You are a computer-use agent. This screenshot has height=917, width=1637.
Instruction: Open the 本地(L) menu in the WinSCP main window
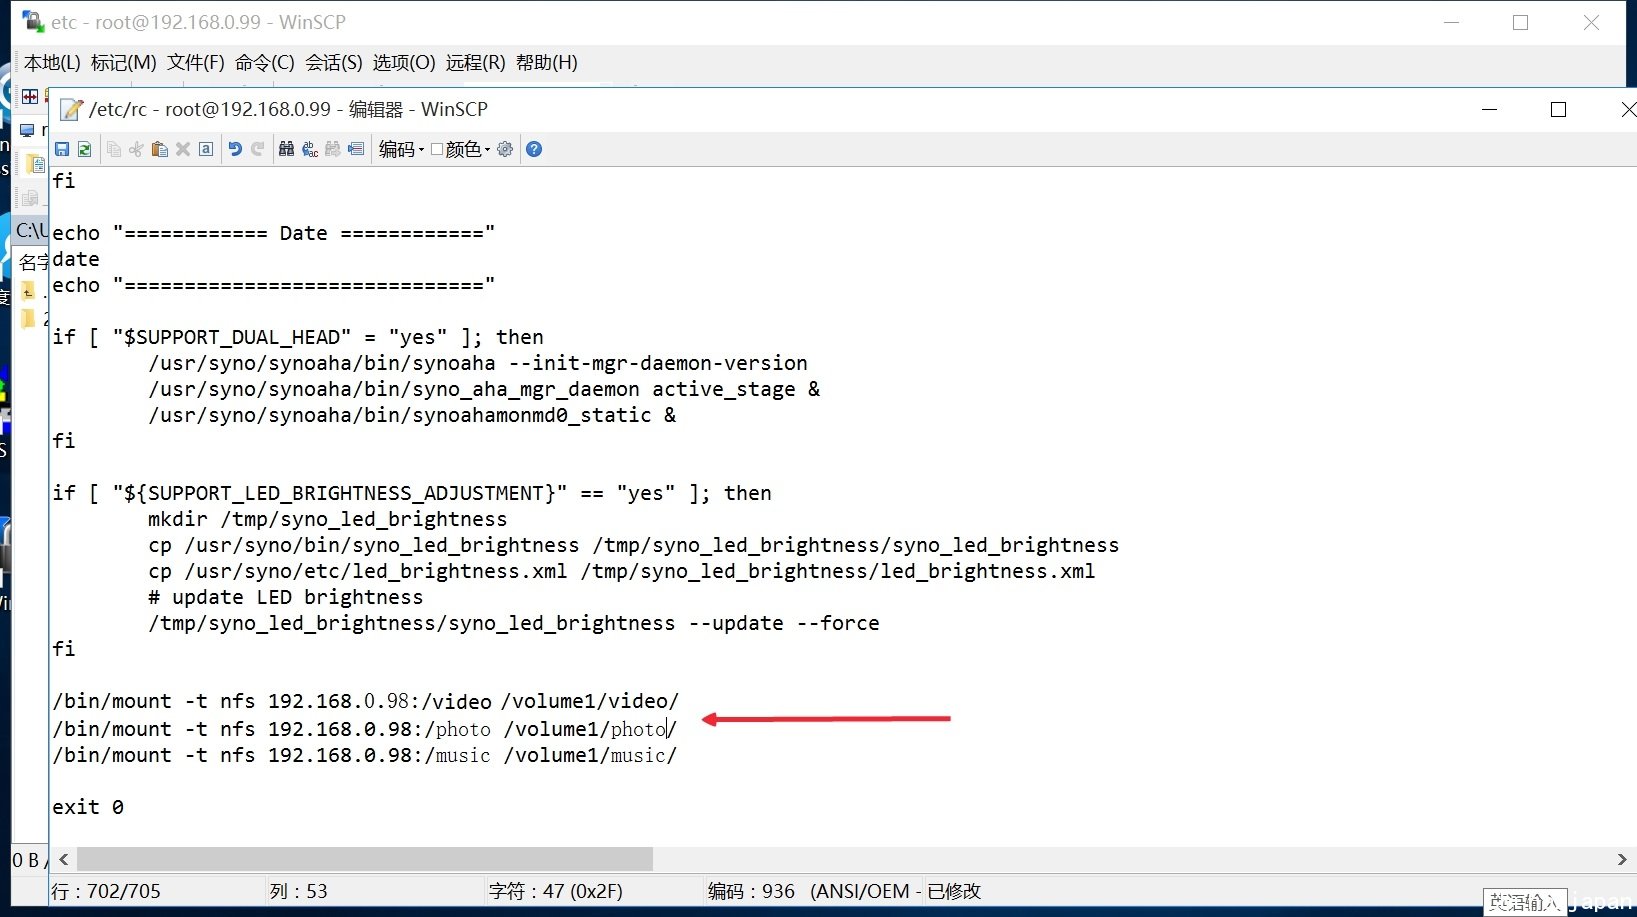point(52,63)
